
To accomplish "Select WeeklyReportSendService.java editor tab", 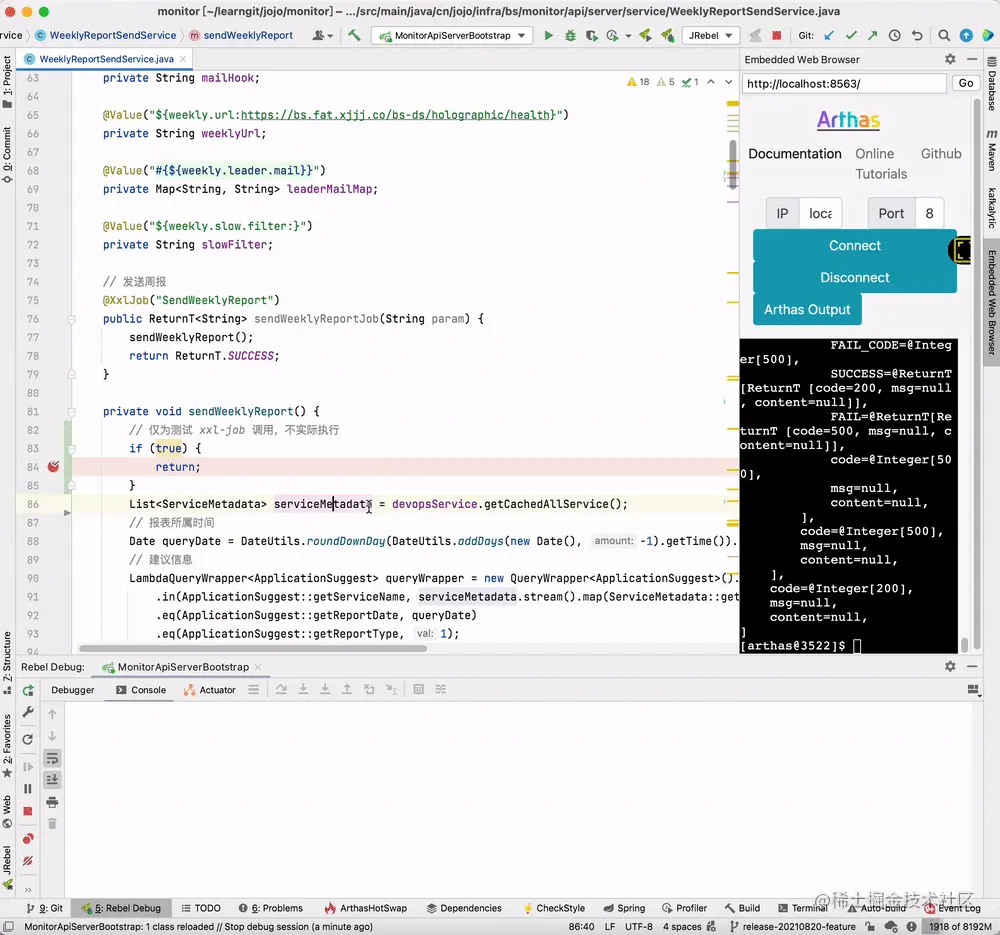I will [106, 59].
